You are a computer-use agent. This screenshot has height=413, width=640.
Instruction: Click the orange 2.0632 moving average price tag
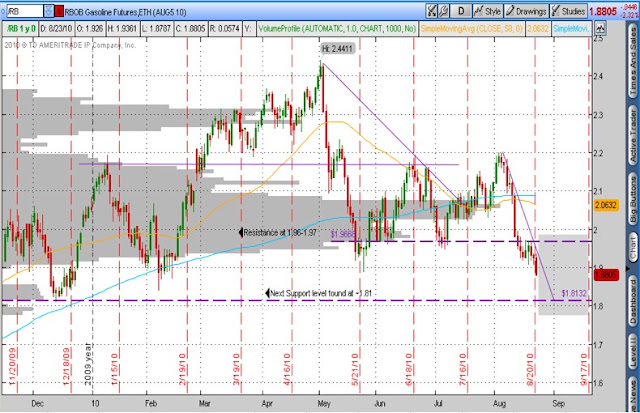point(606,205)
